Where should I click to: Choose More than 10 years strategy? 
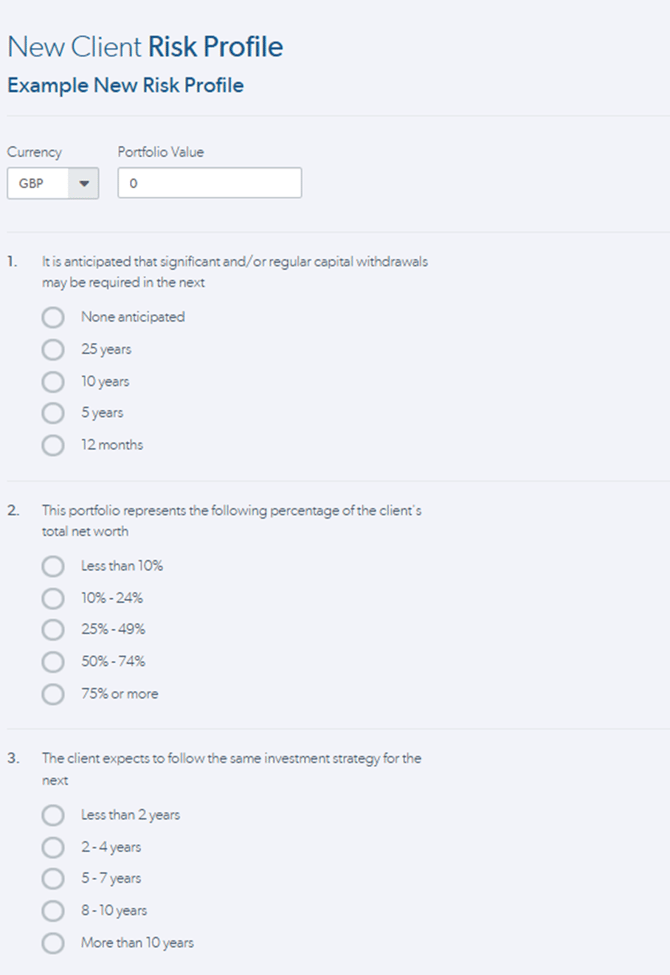[53, 943]
